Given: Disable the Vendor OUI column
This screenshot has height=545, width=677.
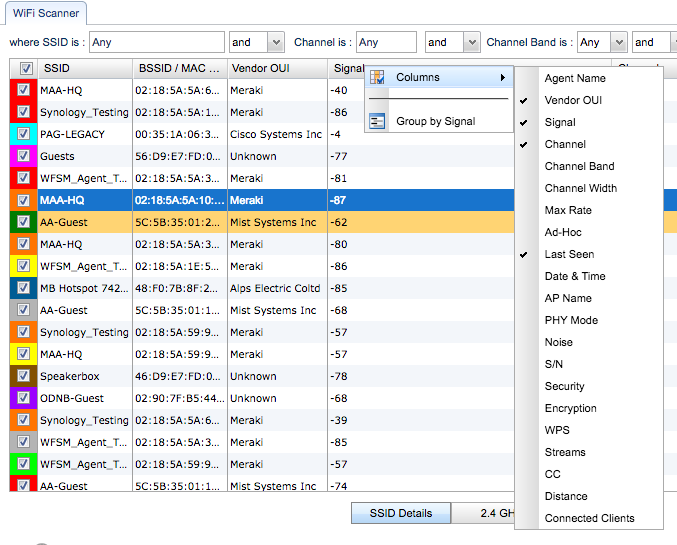Looking at the screenshot, I should click(x=573, y=100).
